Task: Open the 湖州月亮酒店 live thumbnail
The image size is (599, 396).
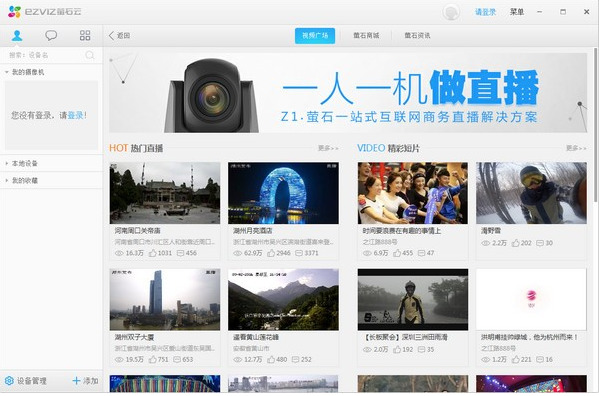Action: point(283,193)
